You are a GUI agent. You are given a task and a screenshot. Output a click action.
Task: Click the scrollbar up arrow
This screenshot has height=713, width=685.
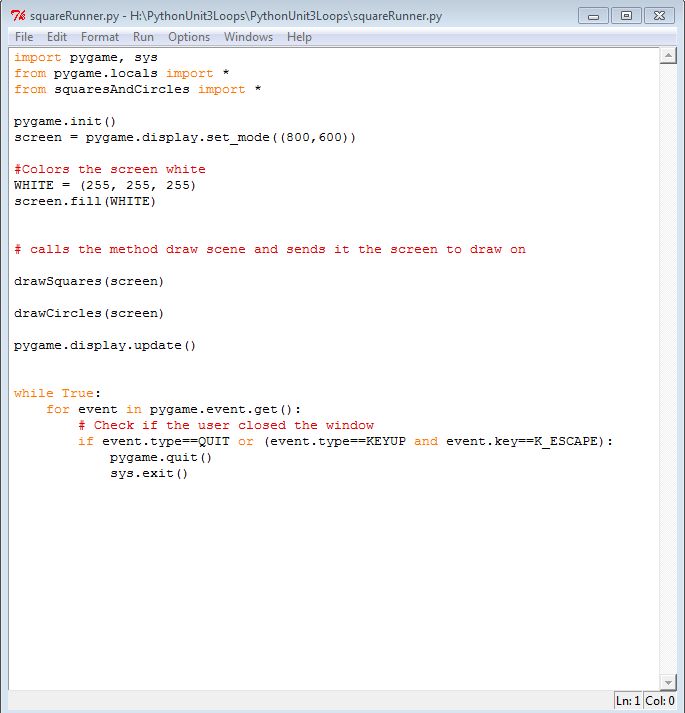(x=668, y=56)
